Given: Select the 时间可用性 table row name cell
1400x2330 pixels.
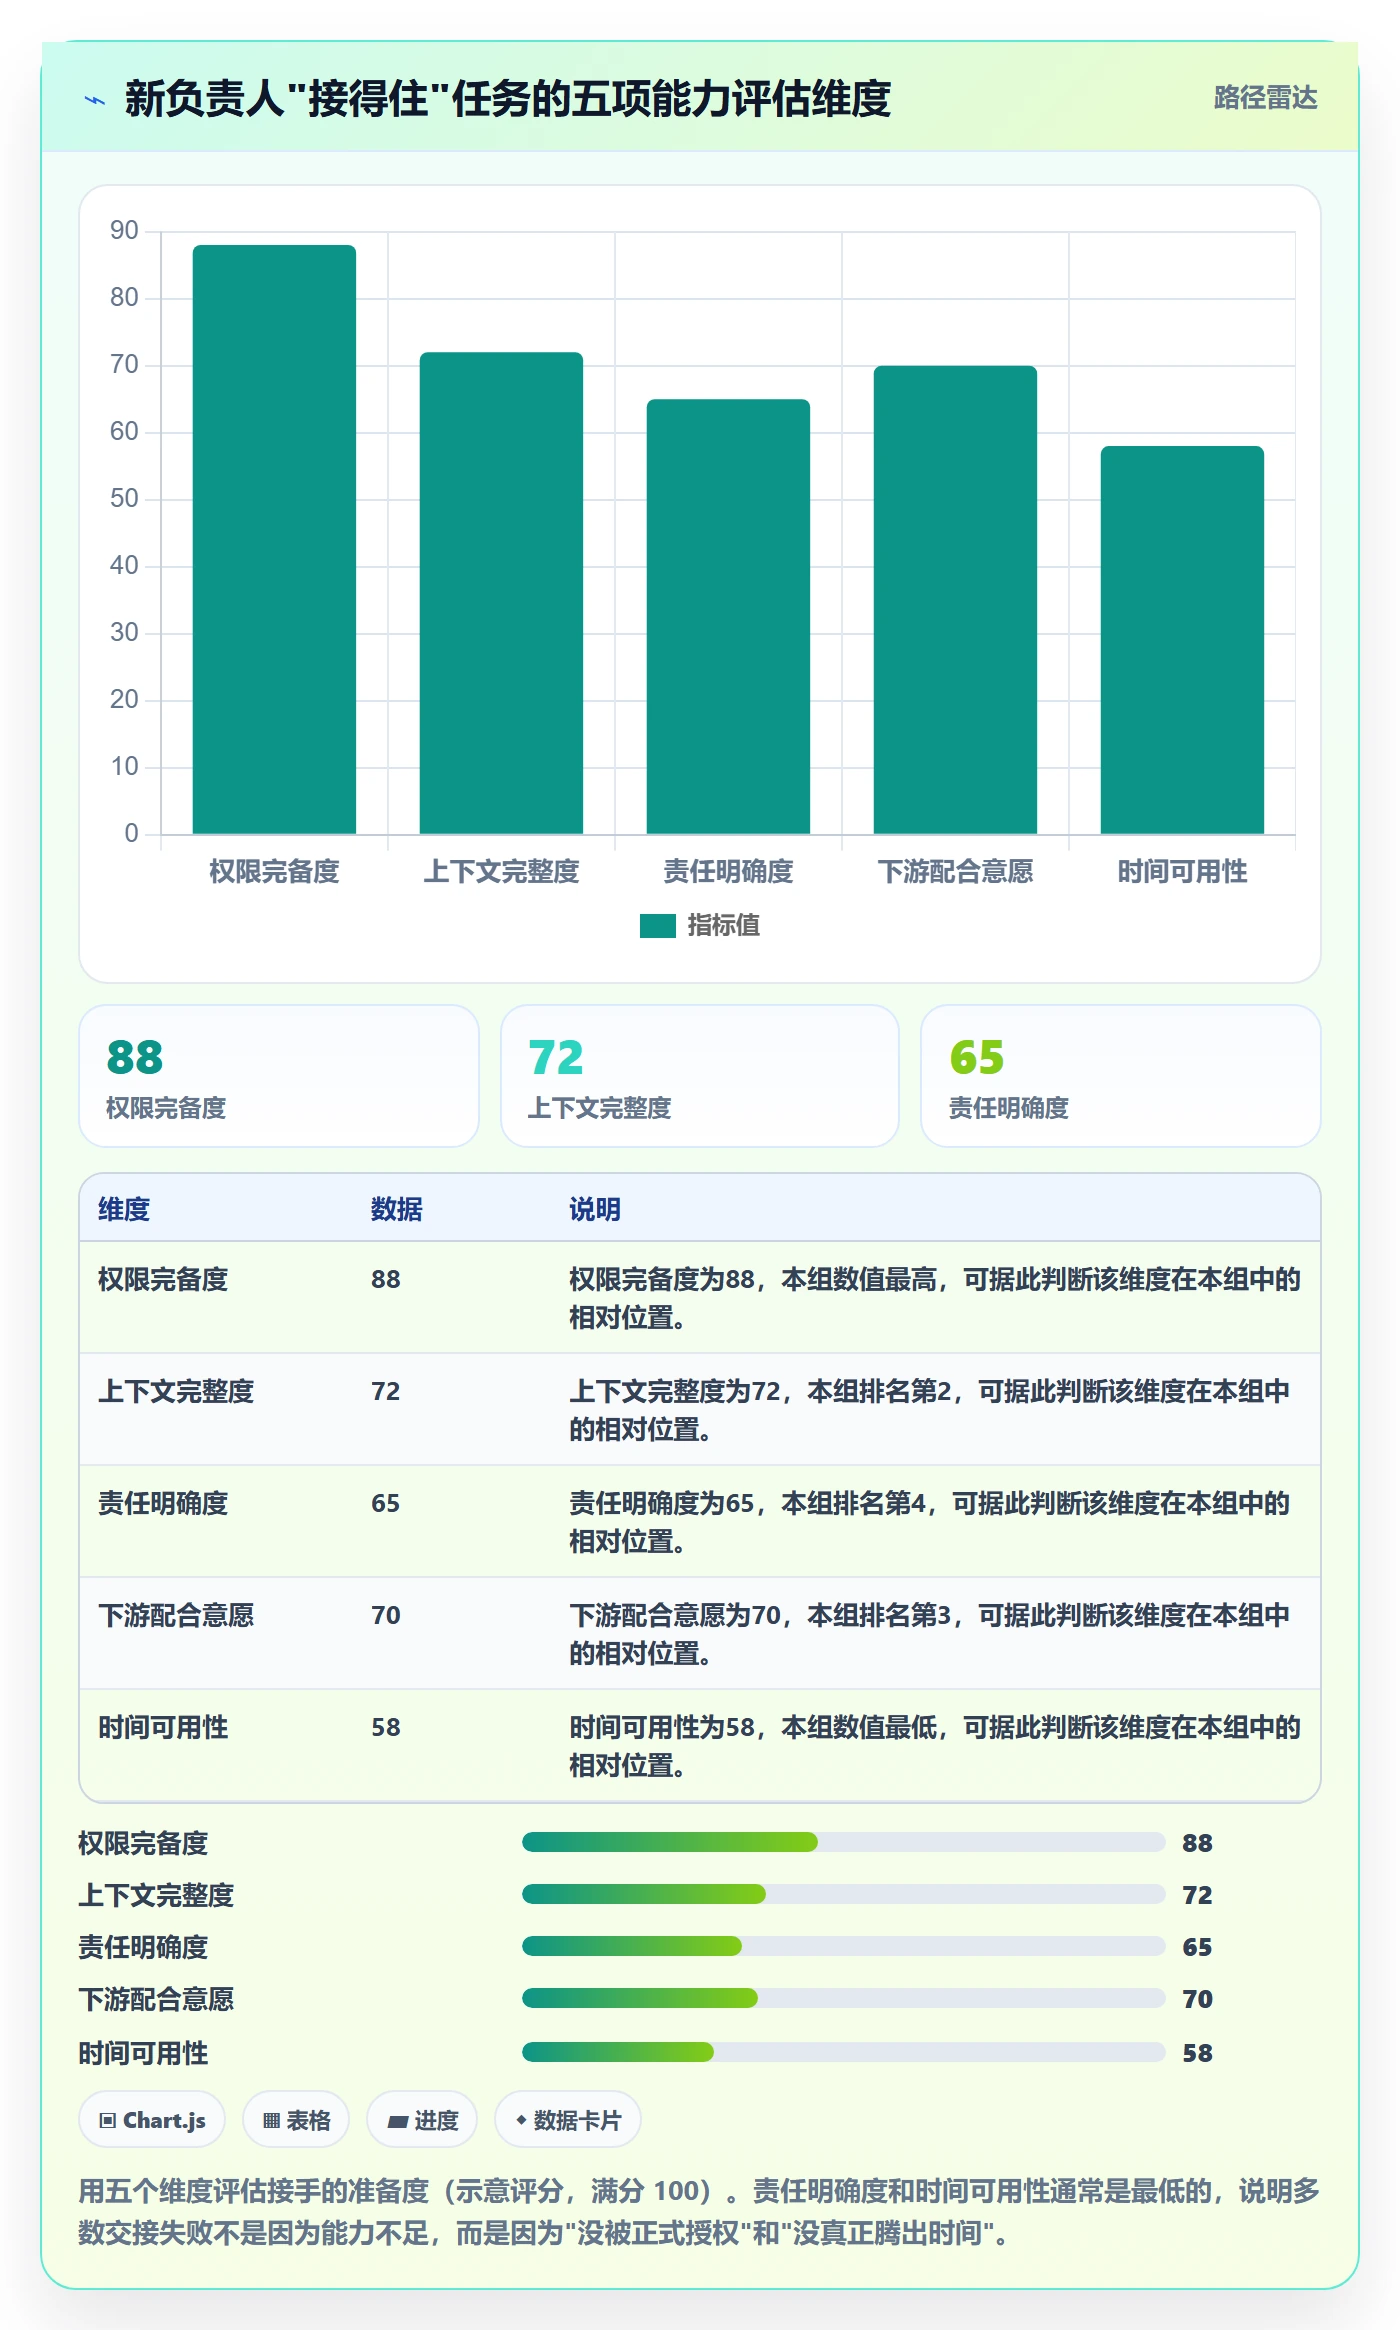Looking at the screenshot, I should click(163, 1727).
